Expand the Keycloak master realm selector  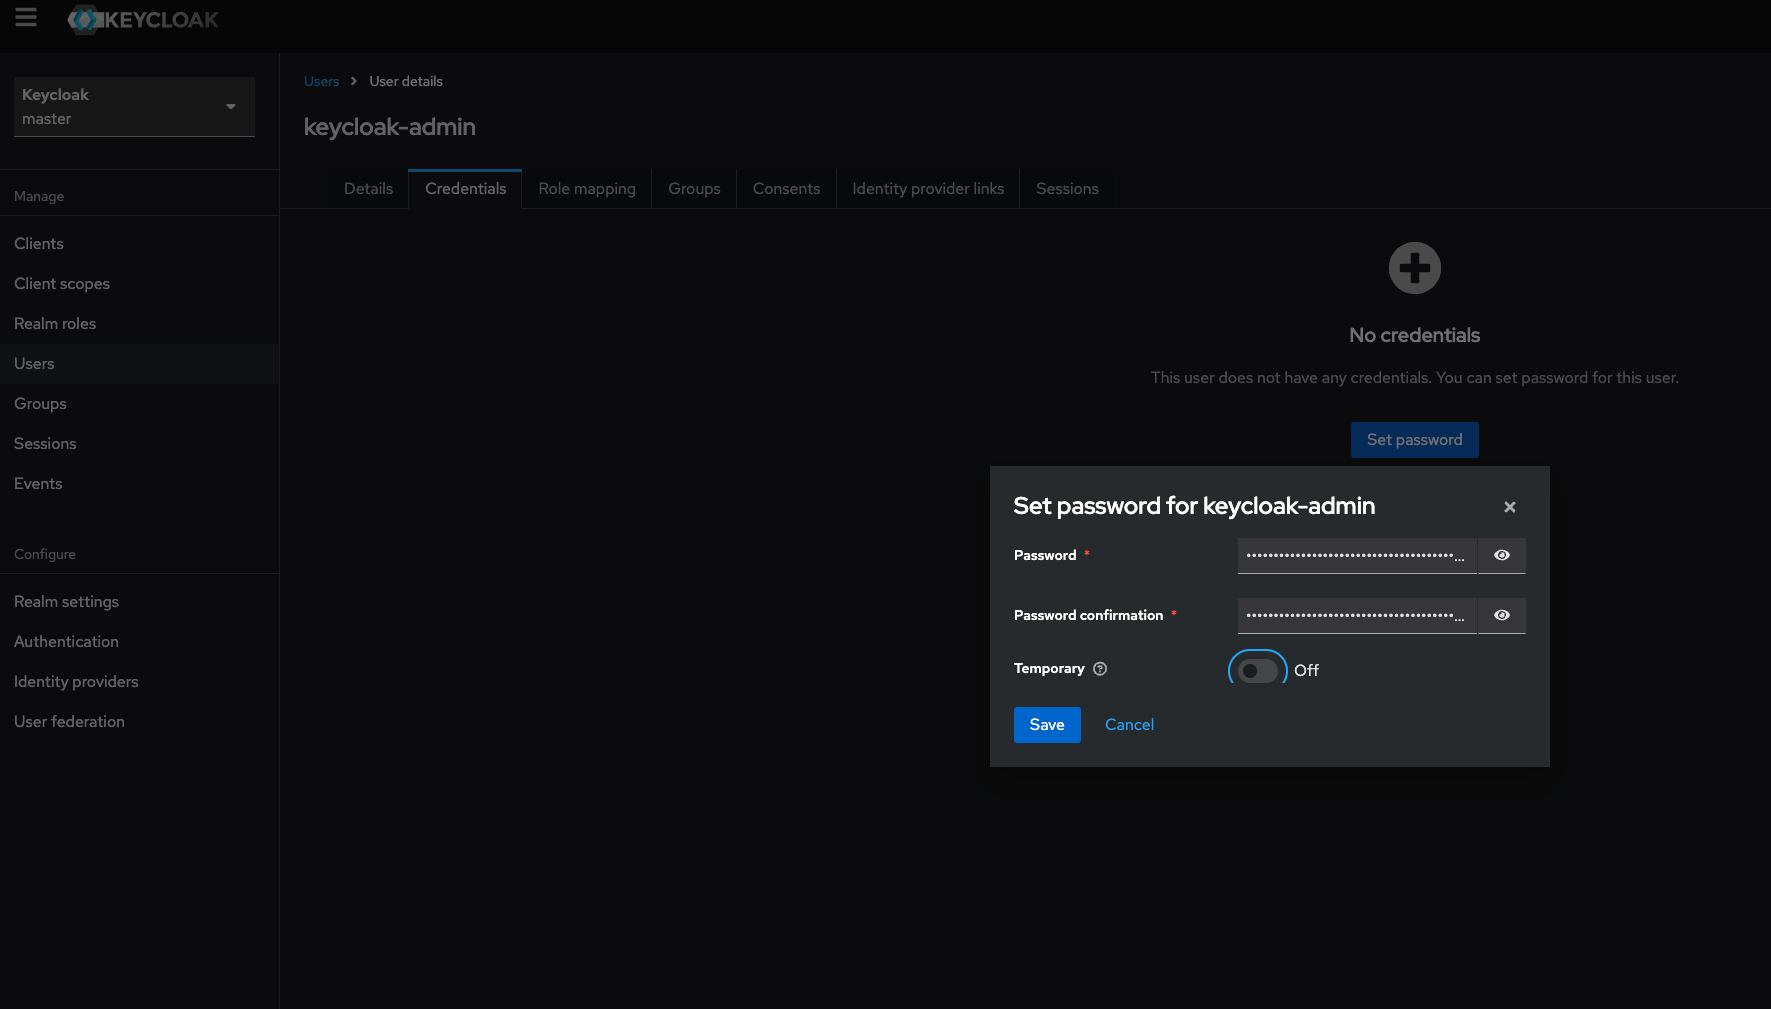click(134, 106)
